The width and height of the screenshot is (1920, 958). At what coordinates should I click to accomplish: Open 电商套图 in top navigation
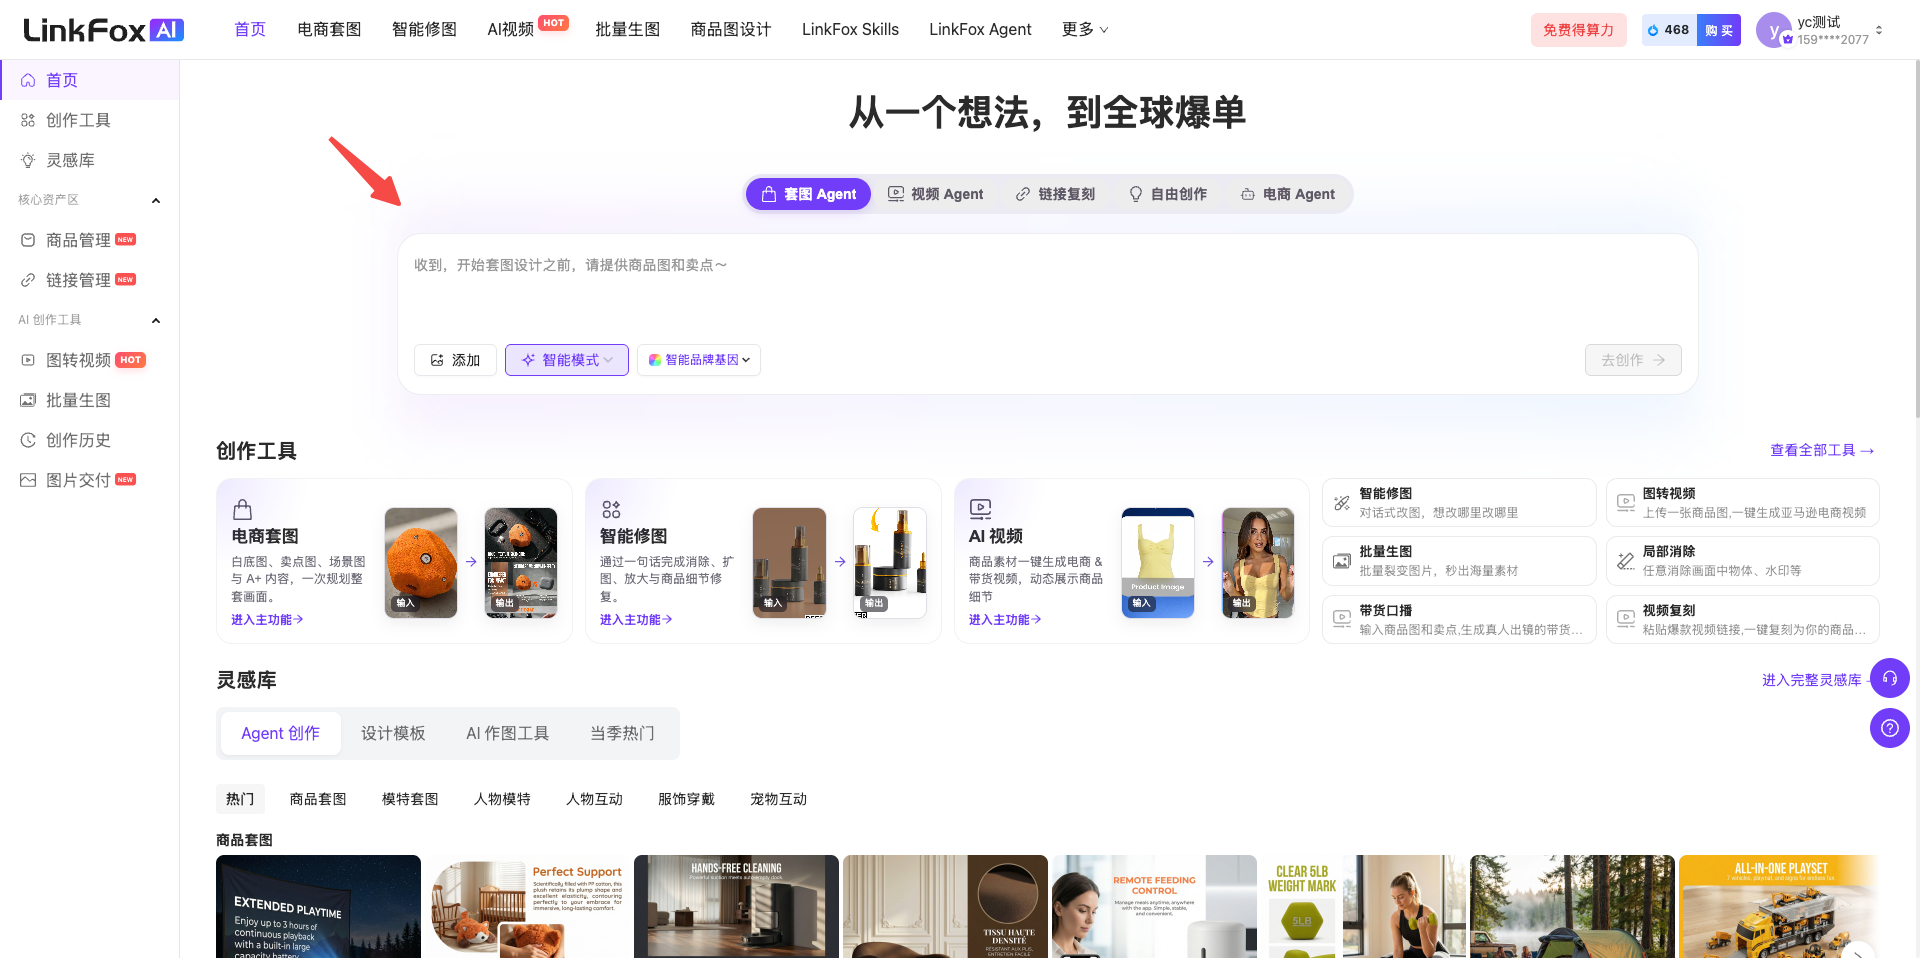(x=329, y=30)
